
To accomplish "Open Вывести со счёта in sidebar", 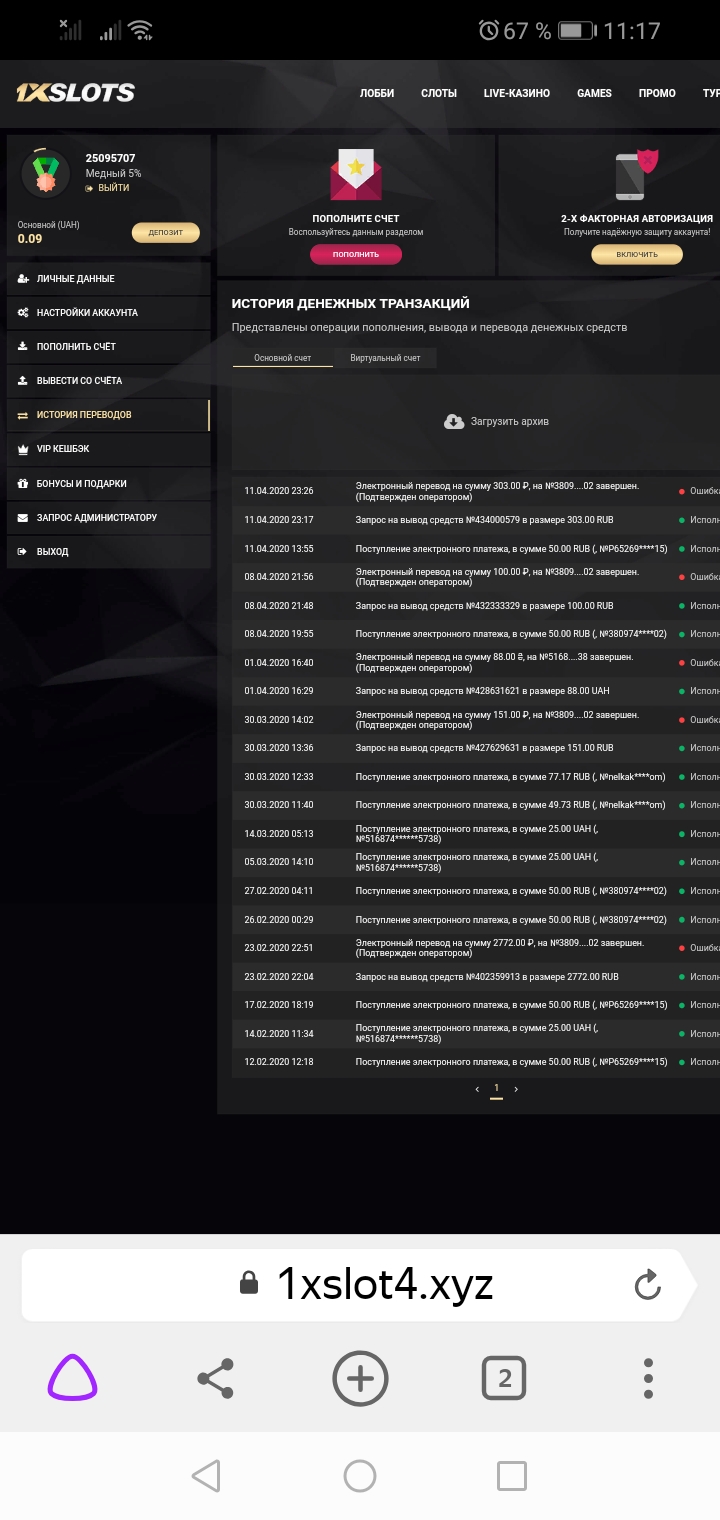I will [x=108, y=381].
